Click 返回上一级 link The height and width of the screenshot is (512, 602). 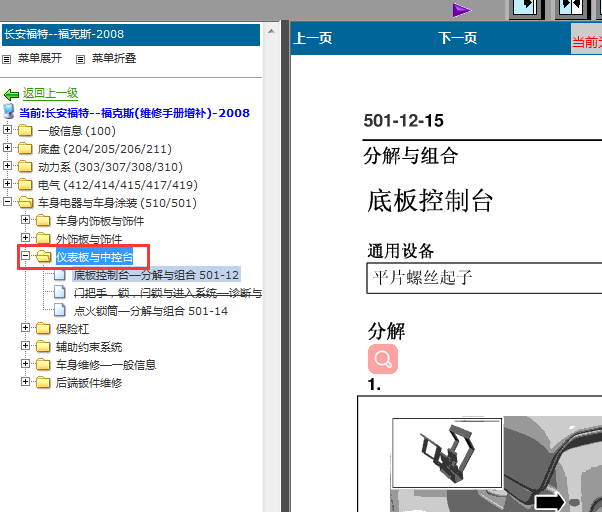tap(50, 93)
